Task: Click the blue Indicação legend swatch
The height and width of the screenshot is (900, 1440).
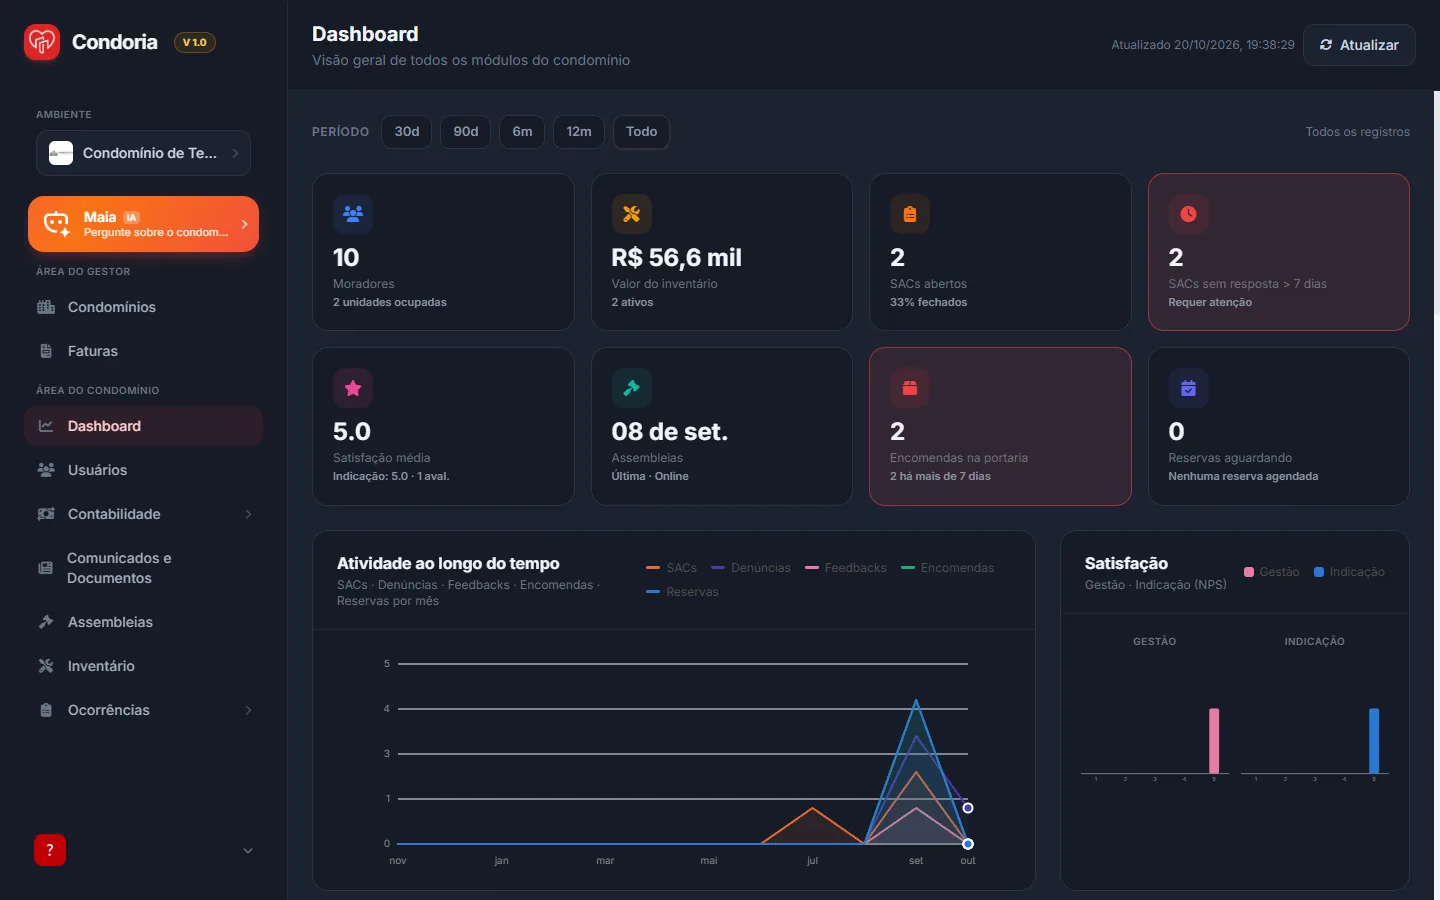Action: 1319,572
